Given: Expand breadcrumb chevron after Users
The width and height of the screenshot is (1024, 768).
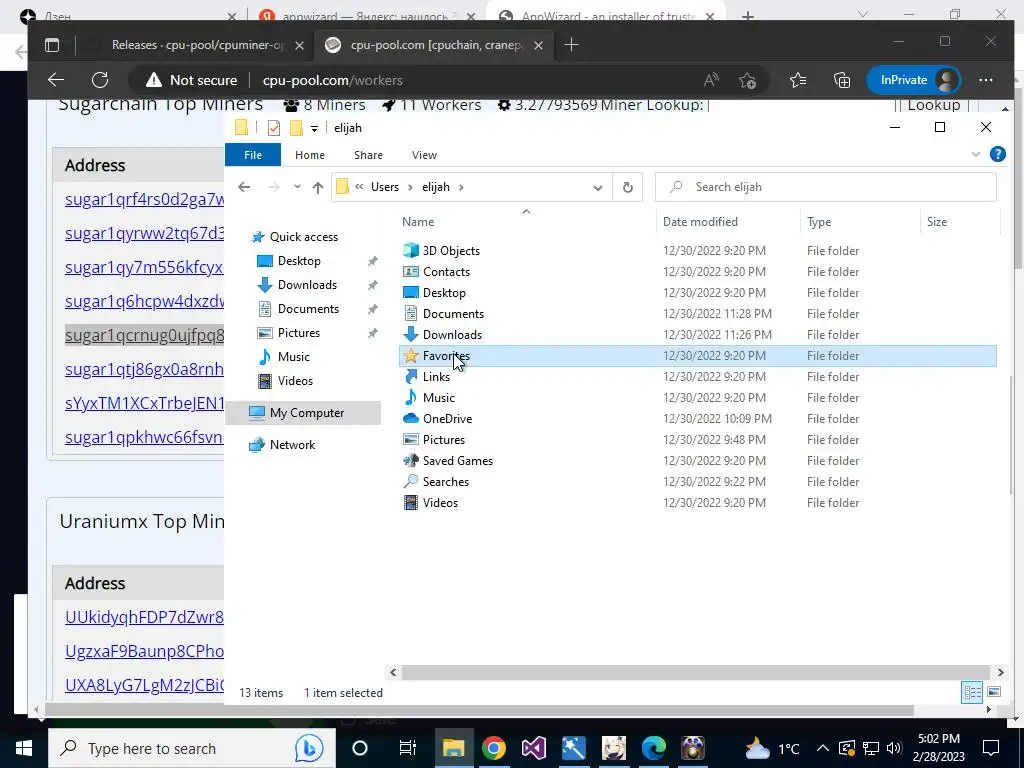Looking at the screenshot, I should [x=410, y=187].
